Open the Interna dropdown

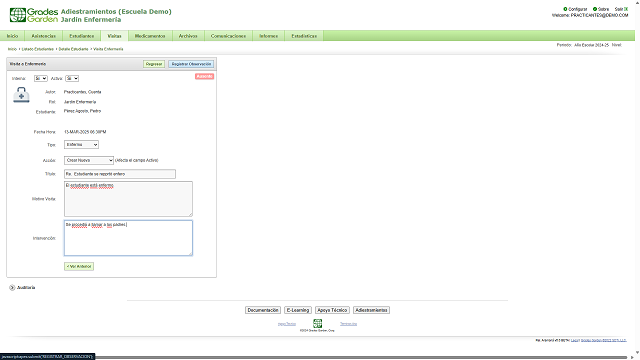pos(40,78)
